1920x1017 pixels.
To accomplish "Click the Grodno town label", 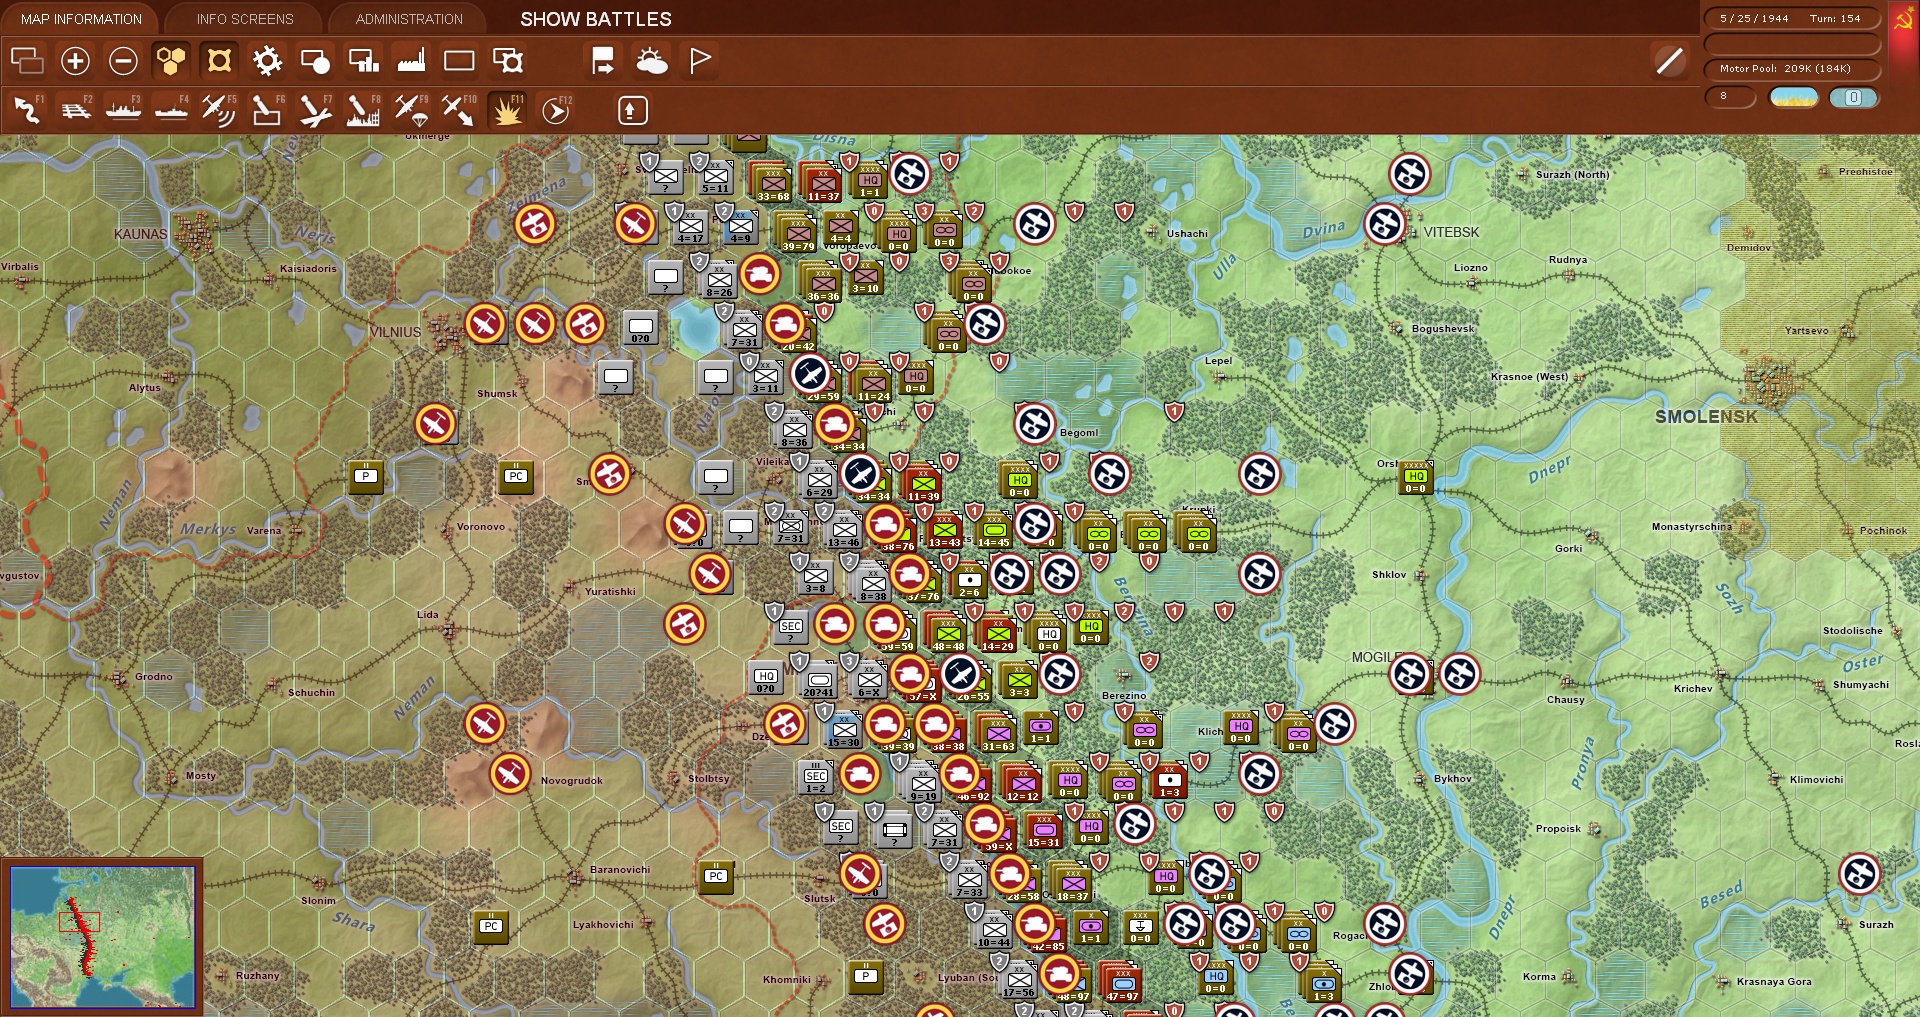I will 154,677.
